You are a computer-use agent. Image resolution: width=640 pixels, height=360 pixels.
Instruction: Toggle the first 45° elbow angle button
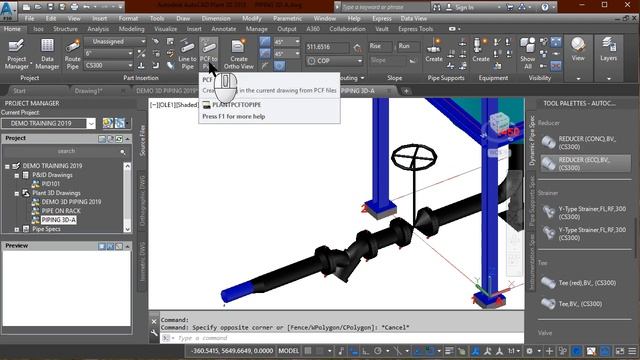[x=265, y=42]
